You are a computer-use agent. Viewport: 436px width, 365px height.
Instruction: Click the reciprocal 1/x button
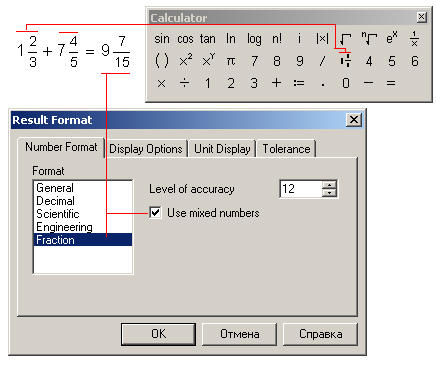click(x=414, y=39)
